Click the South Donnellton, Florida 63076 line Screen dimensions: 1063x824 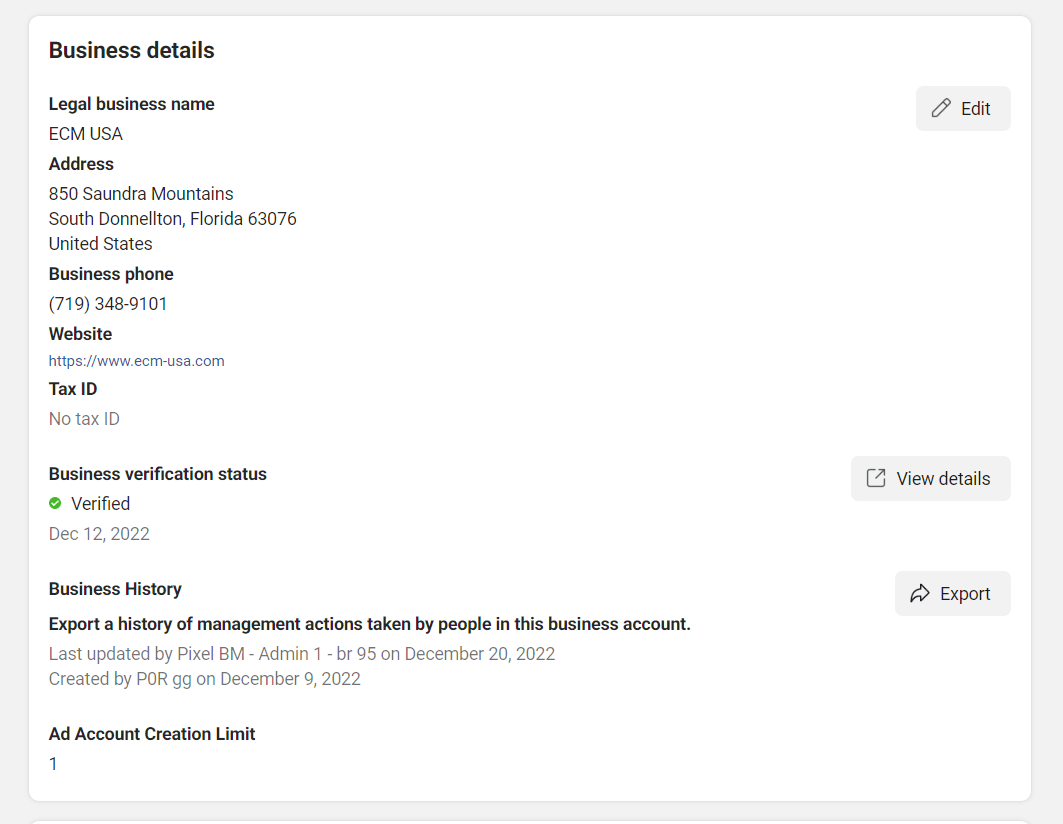[x=172, y=219]
